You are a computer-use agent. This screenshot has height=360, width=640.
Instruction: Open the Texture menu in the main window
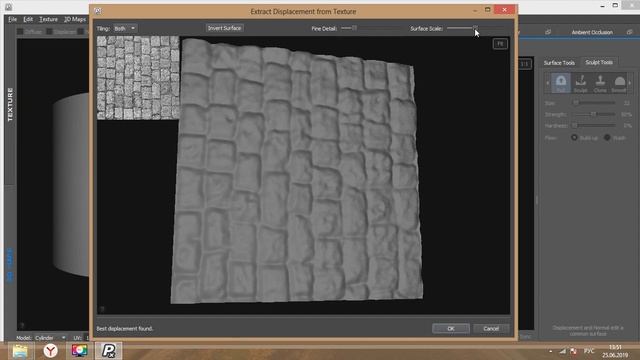click(48, 19)
